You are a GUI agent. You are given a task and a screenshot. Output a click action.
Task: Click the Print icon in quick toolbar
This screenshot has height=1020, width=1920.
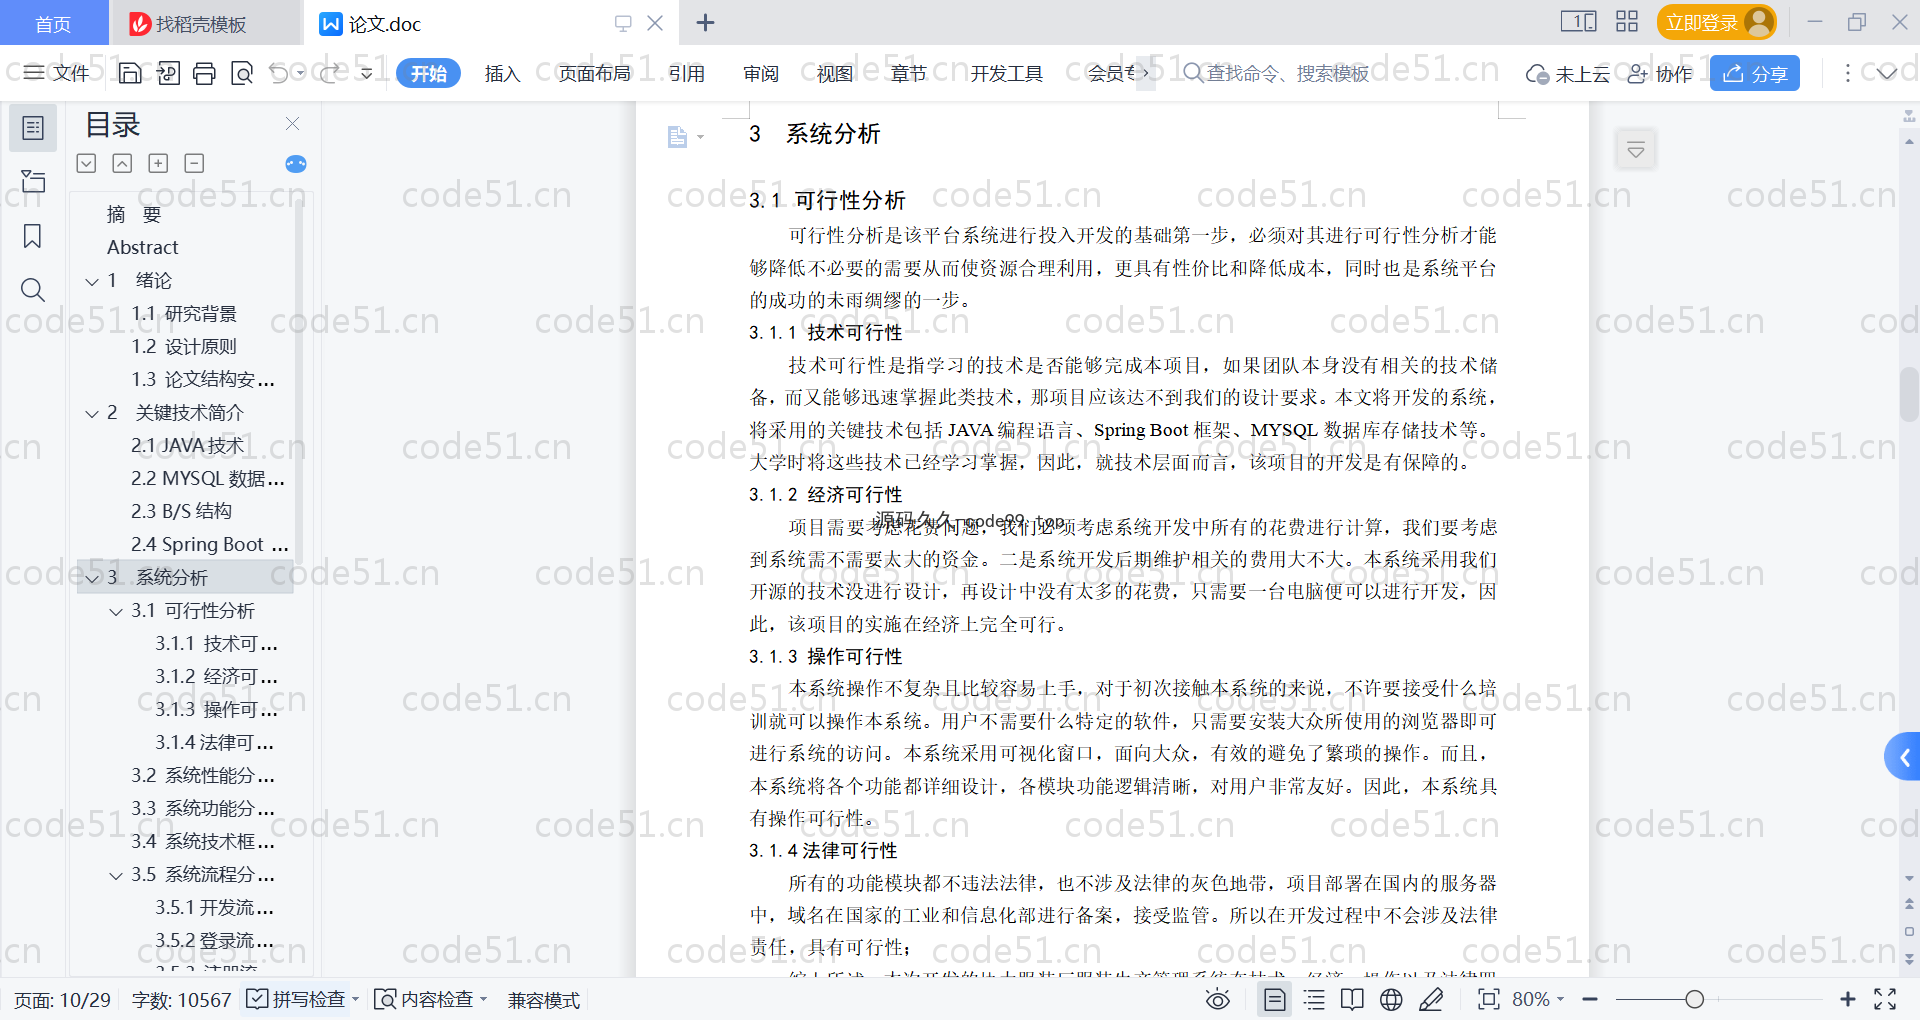(204, 73)
